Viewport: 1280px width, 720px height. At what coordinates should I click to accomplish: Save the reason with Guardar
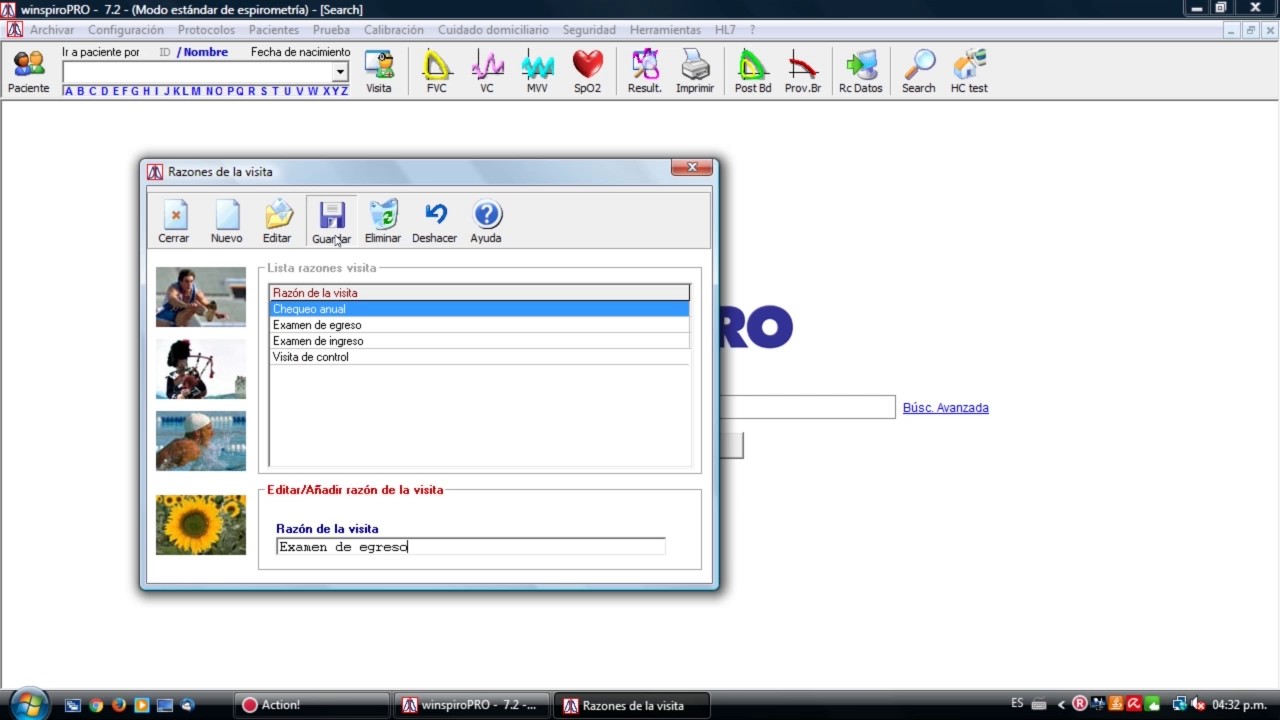(331, 221)
